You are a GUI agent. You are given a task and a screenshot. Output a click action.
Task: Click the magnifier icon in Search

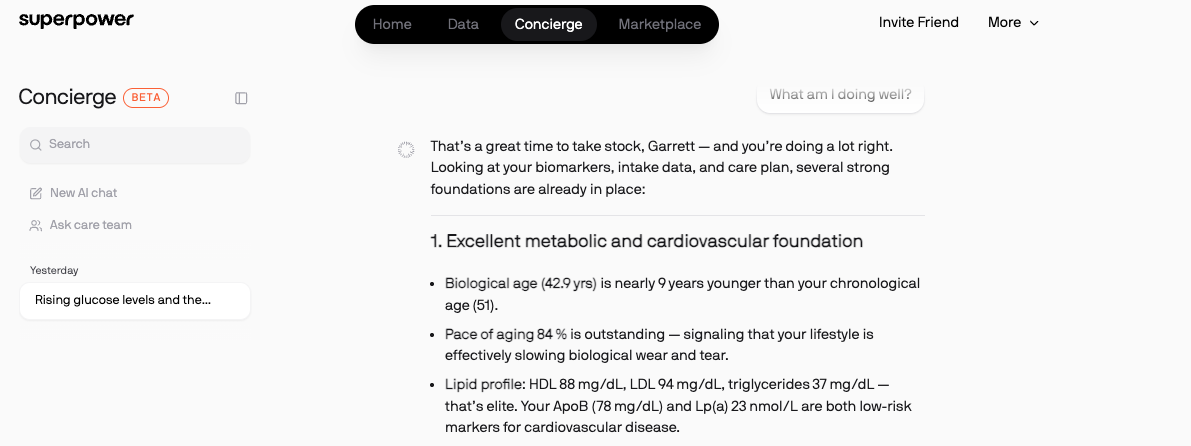[x=36, y=145]
